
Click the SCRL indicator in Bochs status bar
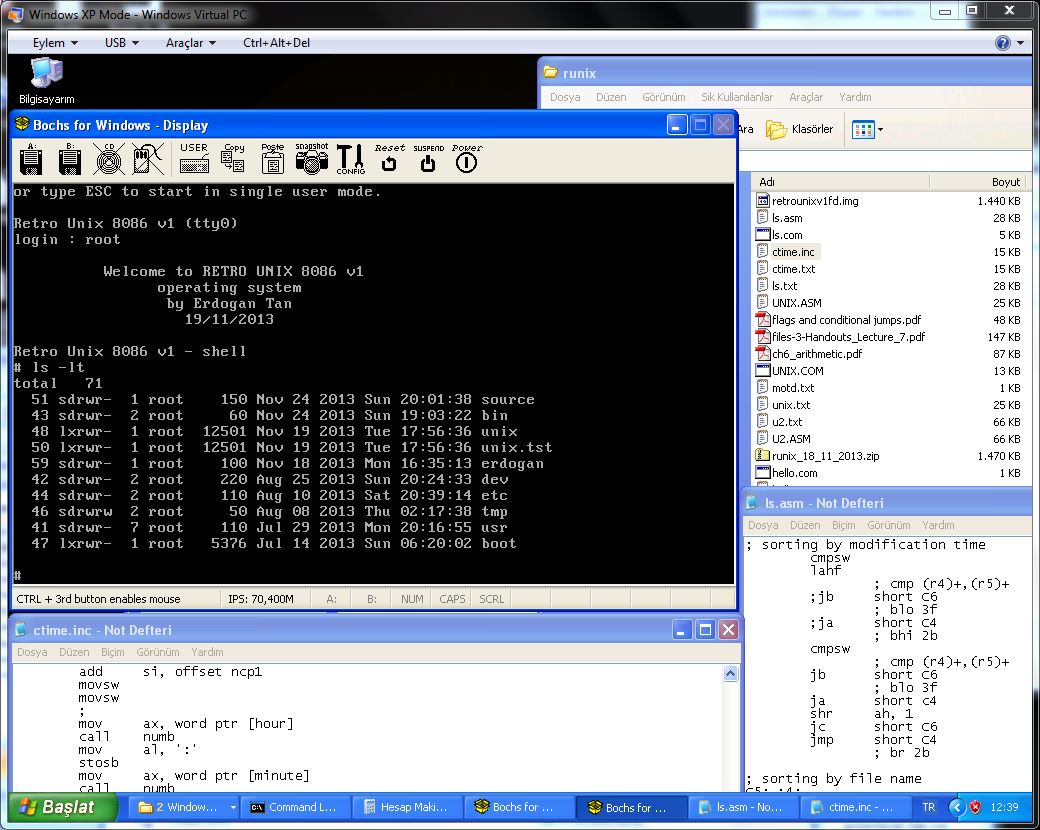(491, 599)
